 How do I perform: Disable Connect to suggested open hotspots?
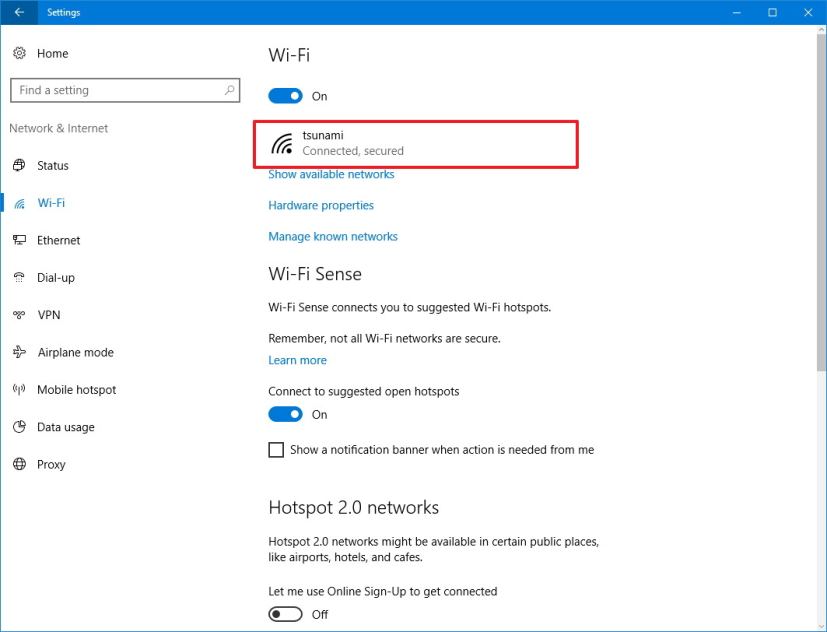pos(285,414)
